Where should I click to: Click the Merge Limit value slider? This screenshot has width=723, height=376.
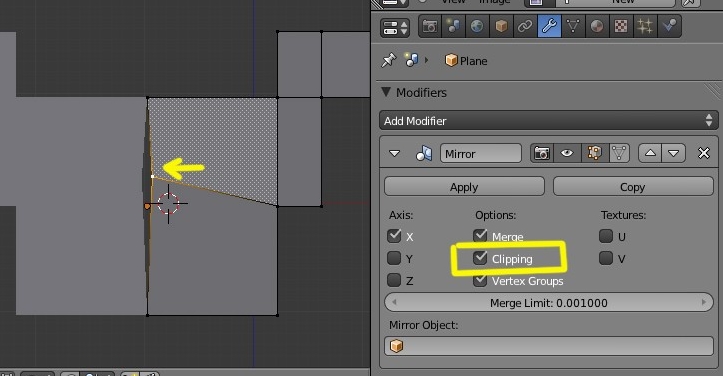pyautogui.click(x=549, y=303)
